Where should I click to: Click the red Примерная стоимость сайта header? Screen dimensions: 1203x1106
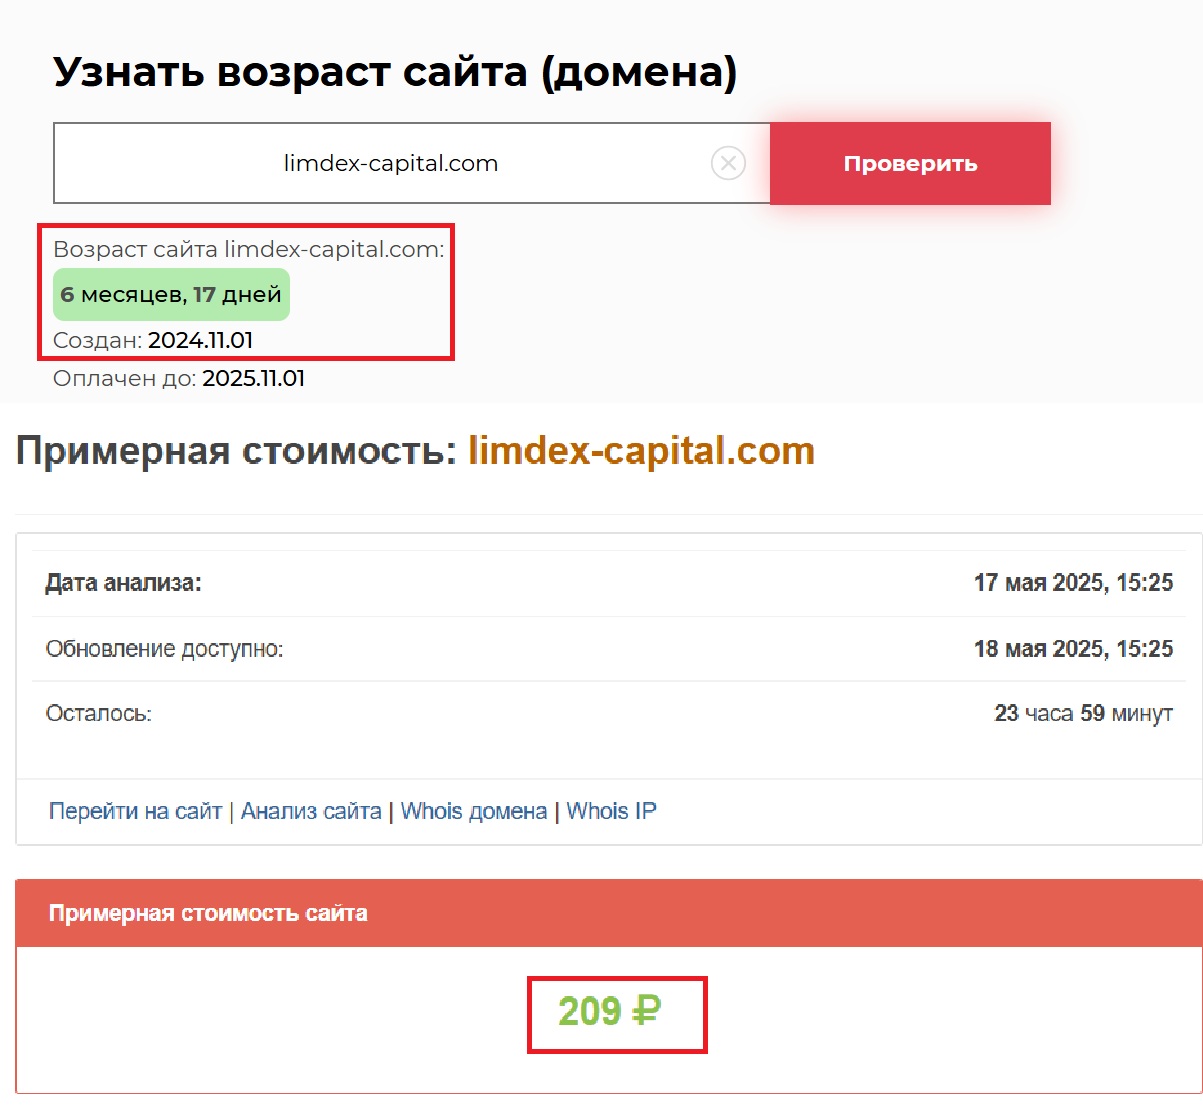pyautogui.click(x=208, y=913)
